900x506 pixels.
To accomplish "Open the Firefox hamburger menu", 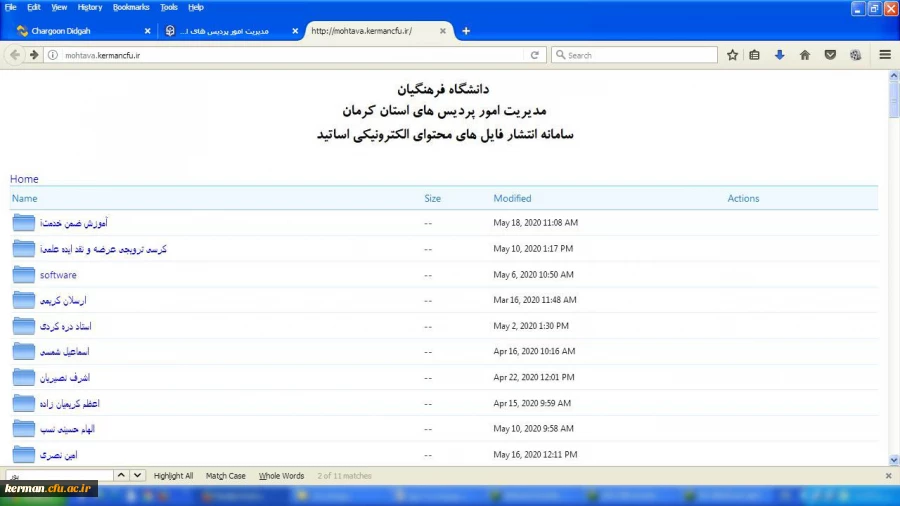I will [885, 55].
